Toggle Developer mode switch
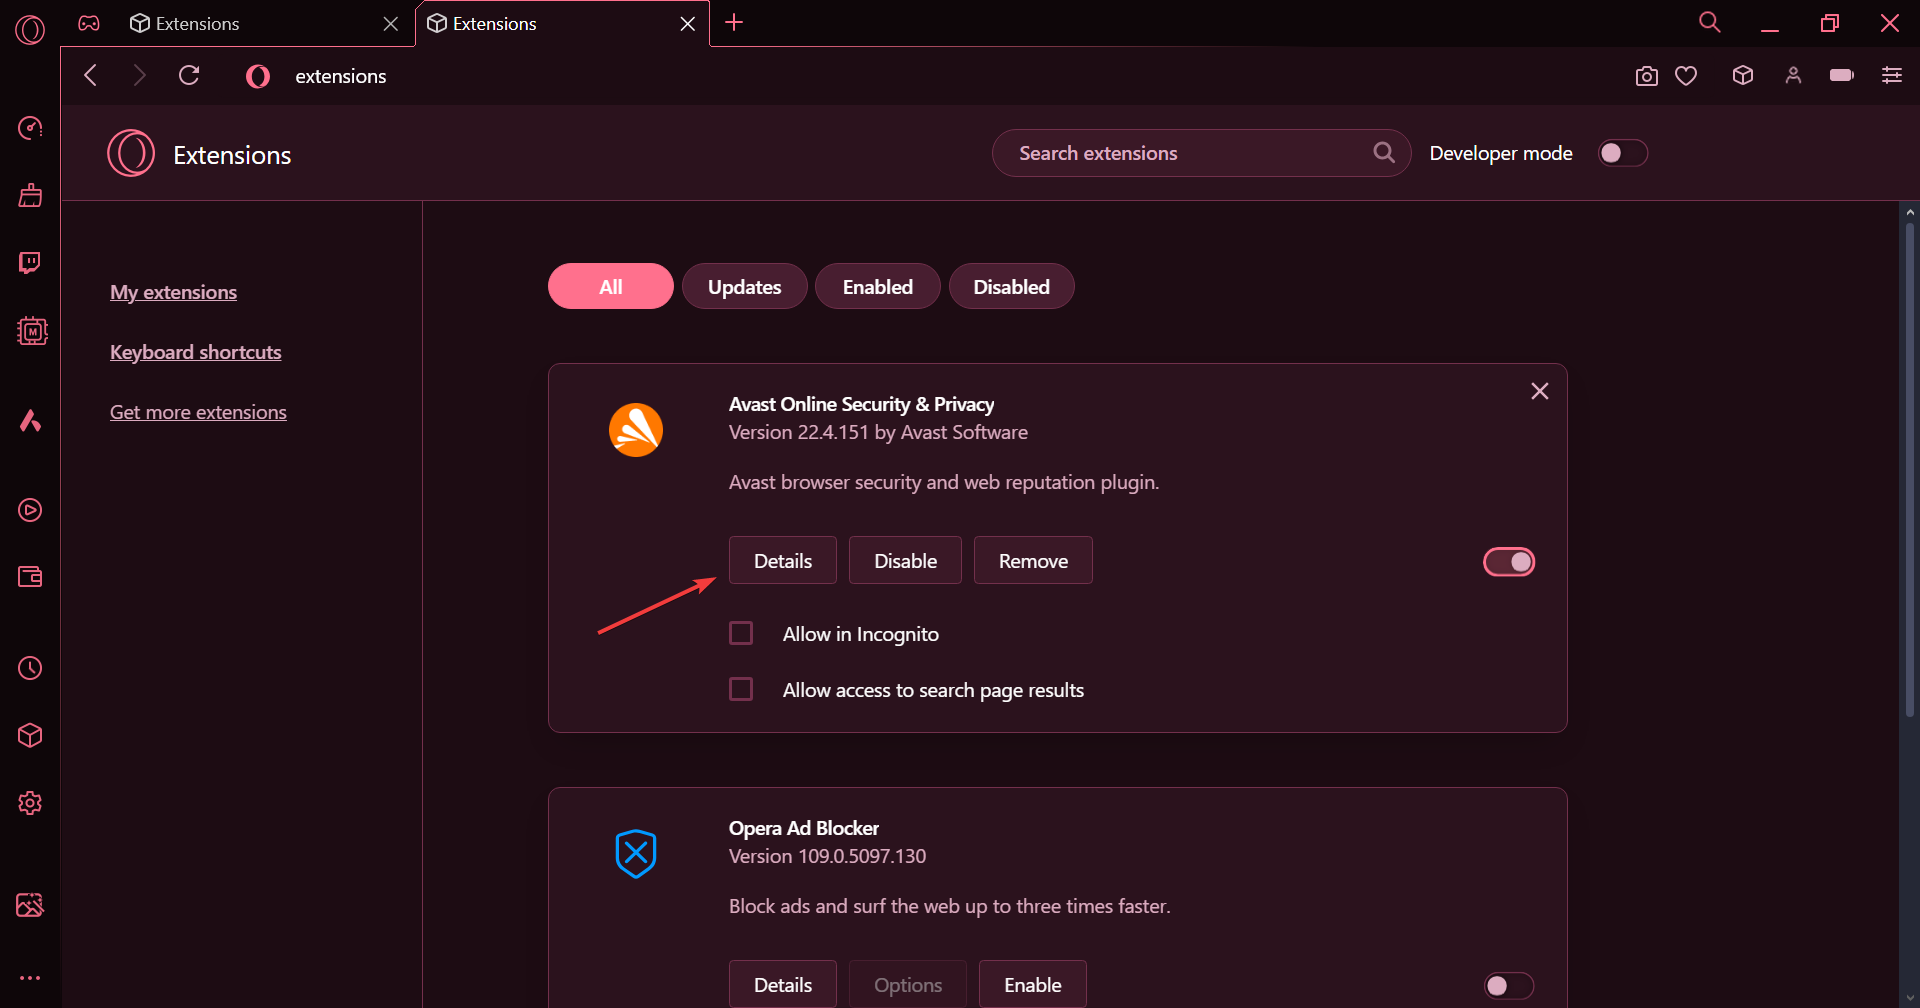Screen dimensions: 1920x1008 1622,153
